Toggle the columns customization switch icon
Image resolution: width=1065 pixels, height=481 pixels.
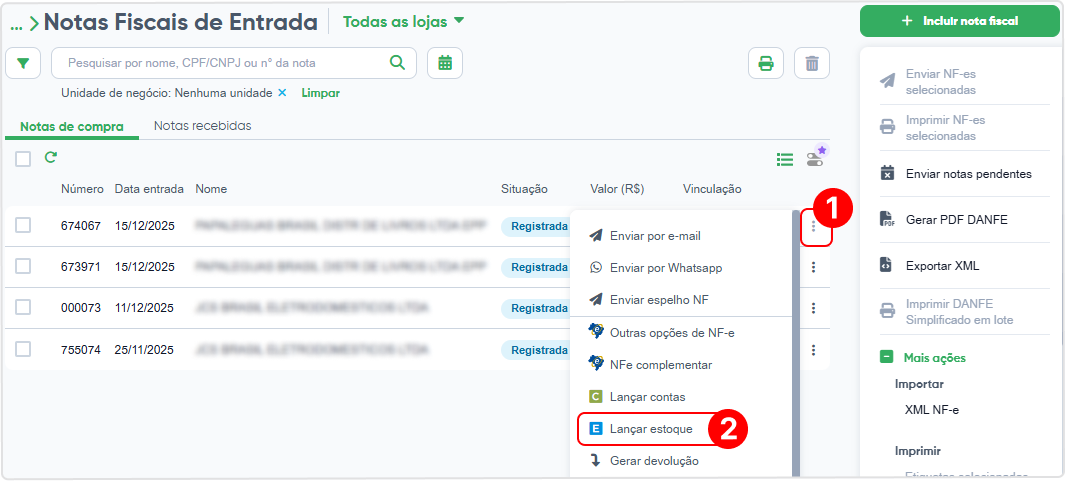click(814, 159)
